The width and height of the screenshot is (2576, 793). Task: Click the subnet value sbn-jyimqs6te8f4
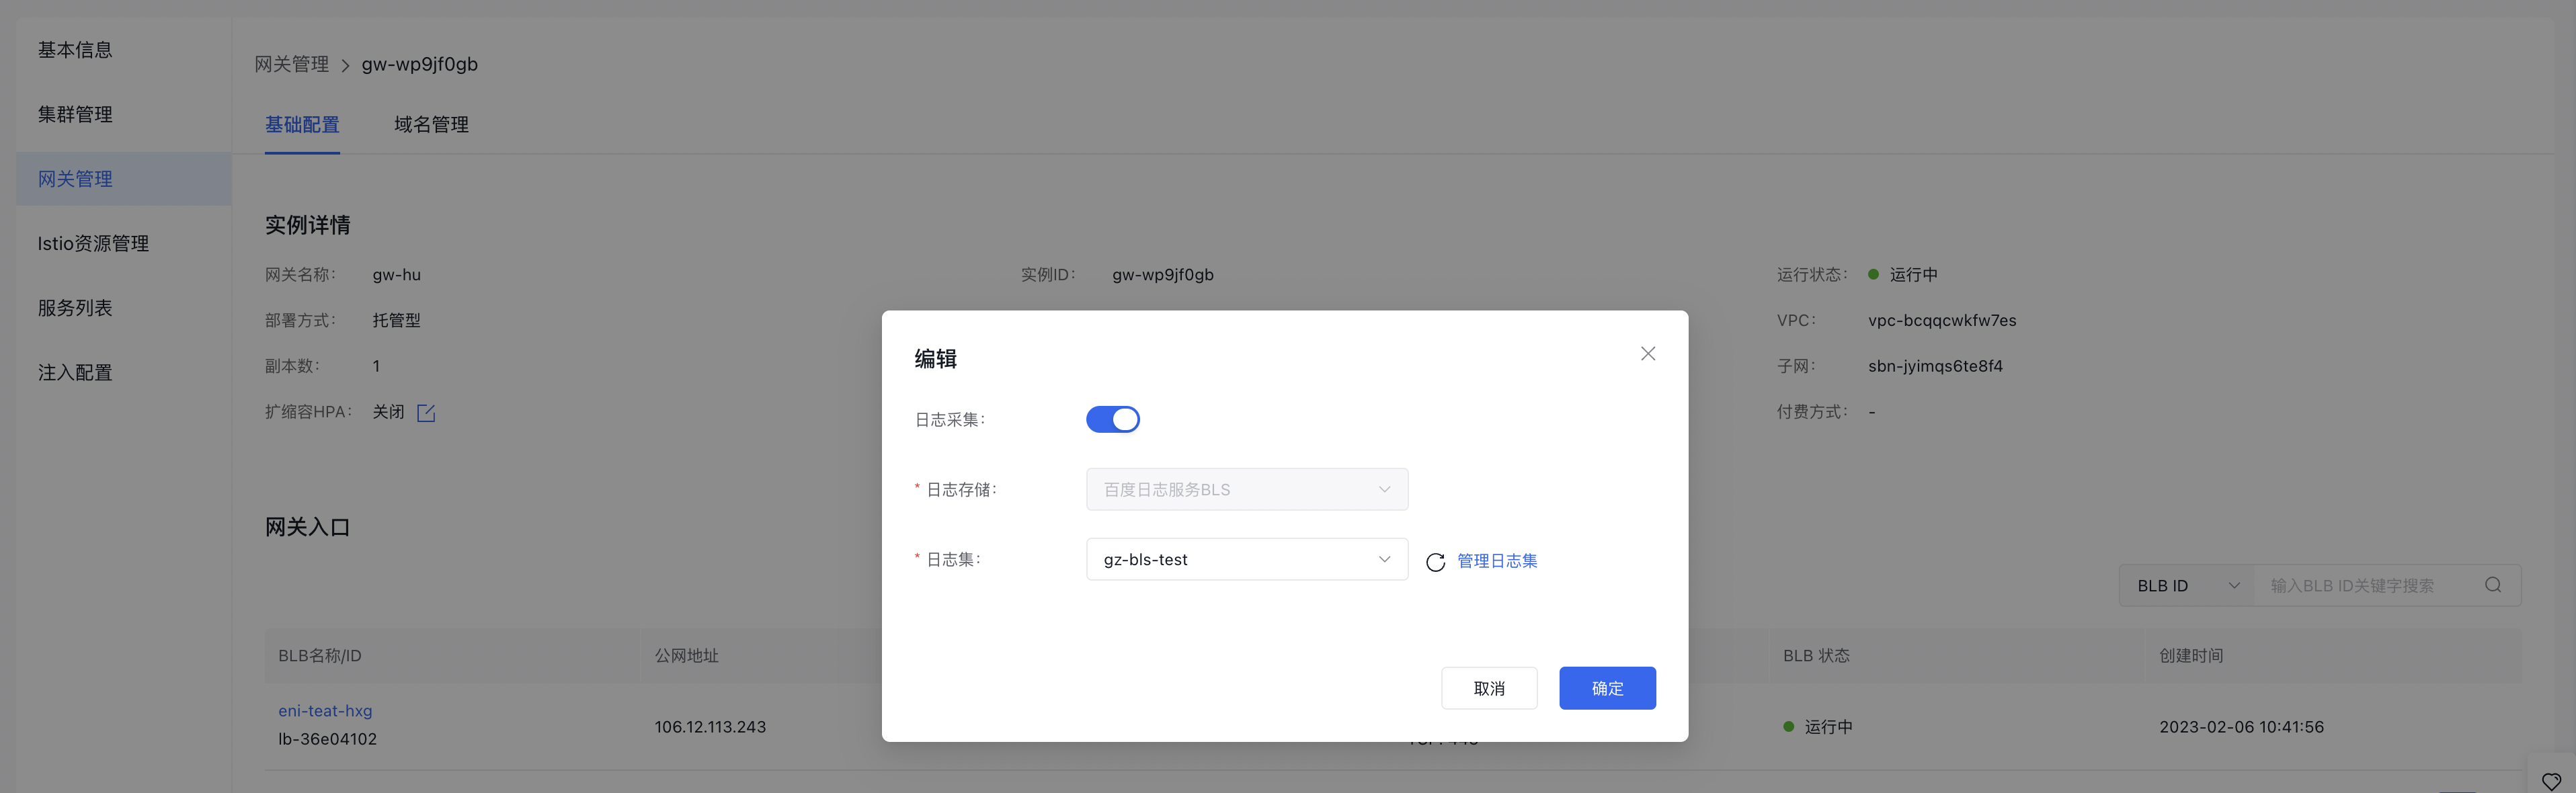[x=1935, y=366]
